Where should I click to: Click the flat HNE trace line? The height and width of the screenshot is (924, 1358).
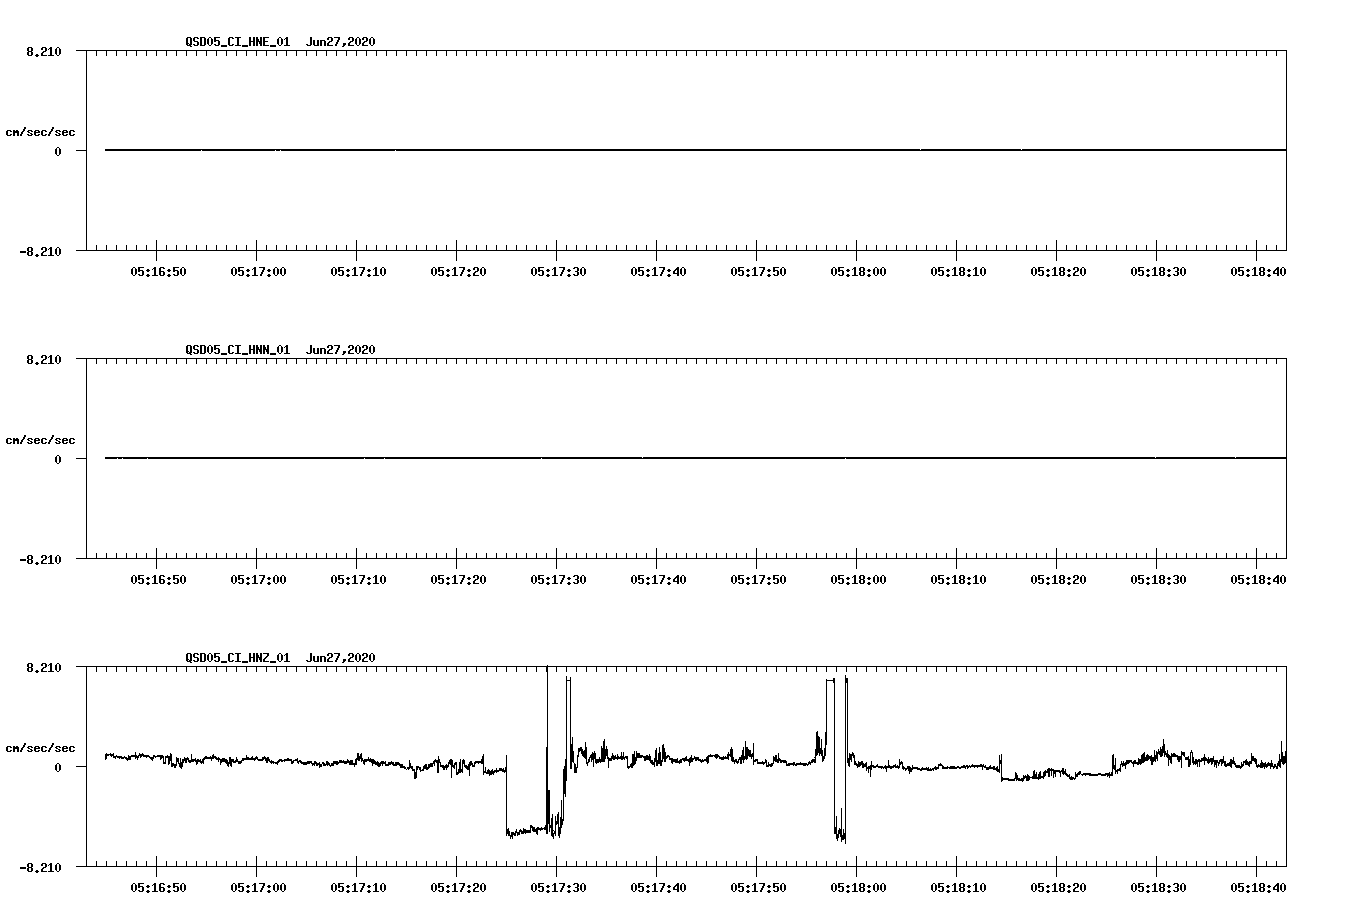pyautogui.click(x=695, y=150)
